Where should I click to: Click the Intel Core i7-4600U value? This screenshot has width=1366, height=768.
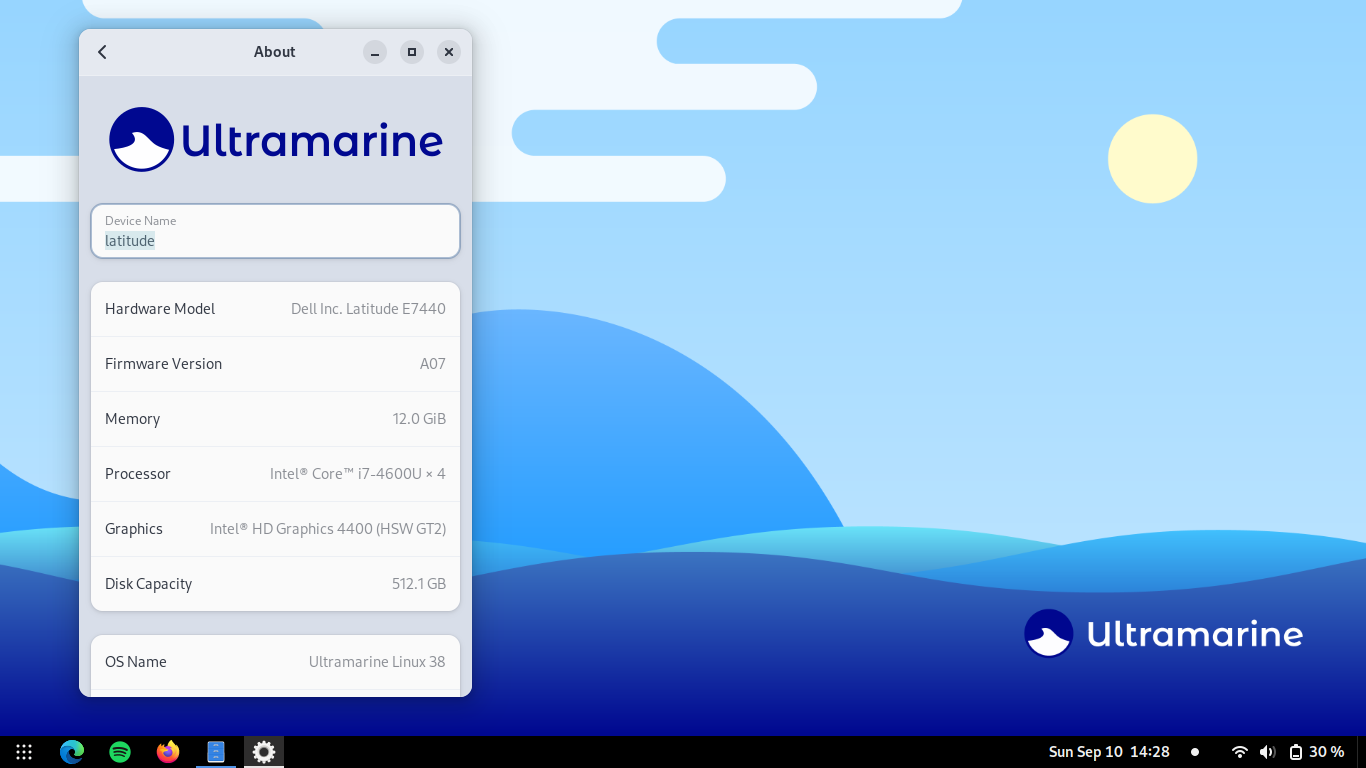click(x=358, y=474)
